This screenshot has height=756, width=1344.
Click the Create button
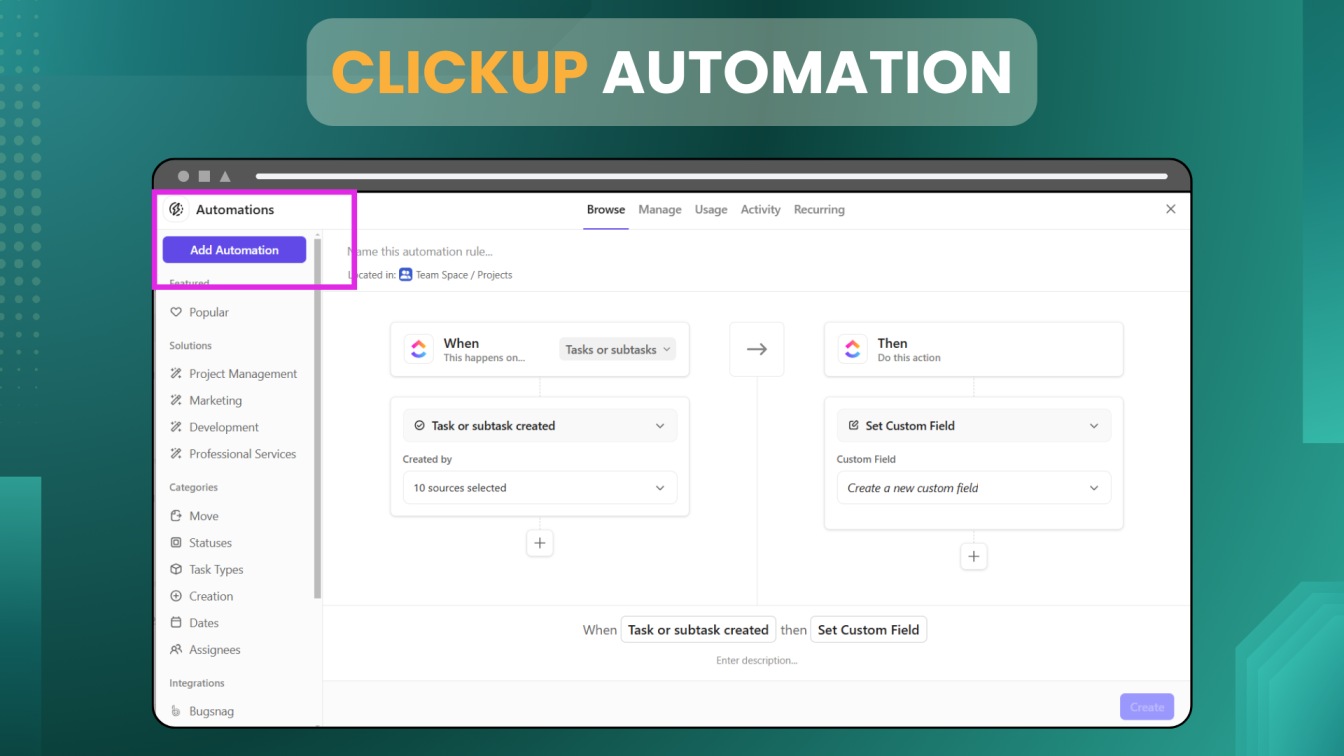pos(1147,707)
